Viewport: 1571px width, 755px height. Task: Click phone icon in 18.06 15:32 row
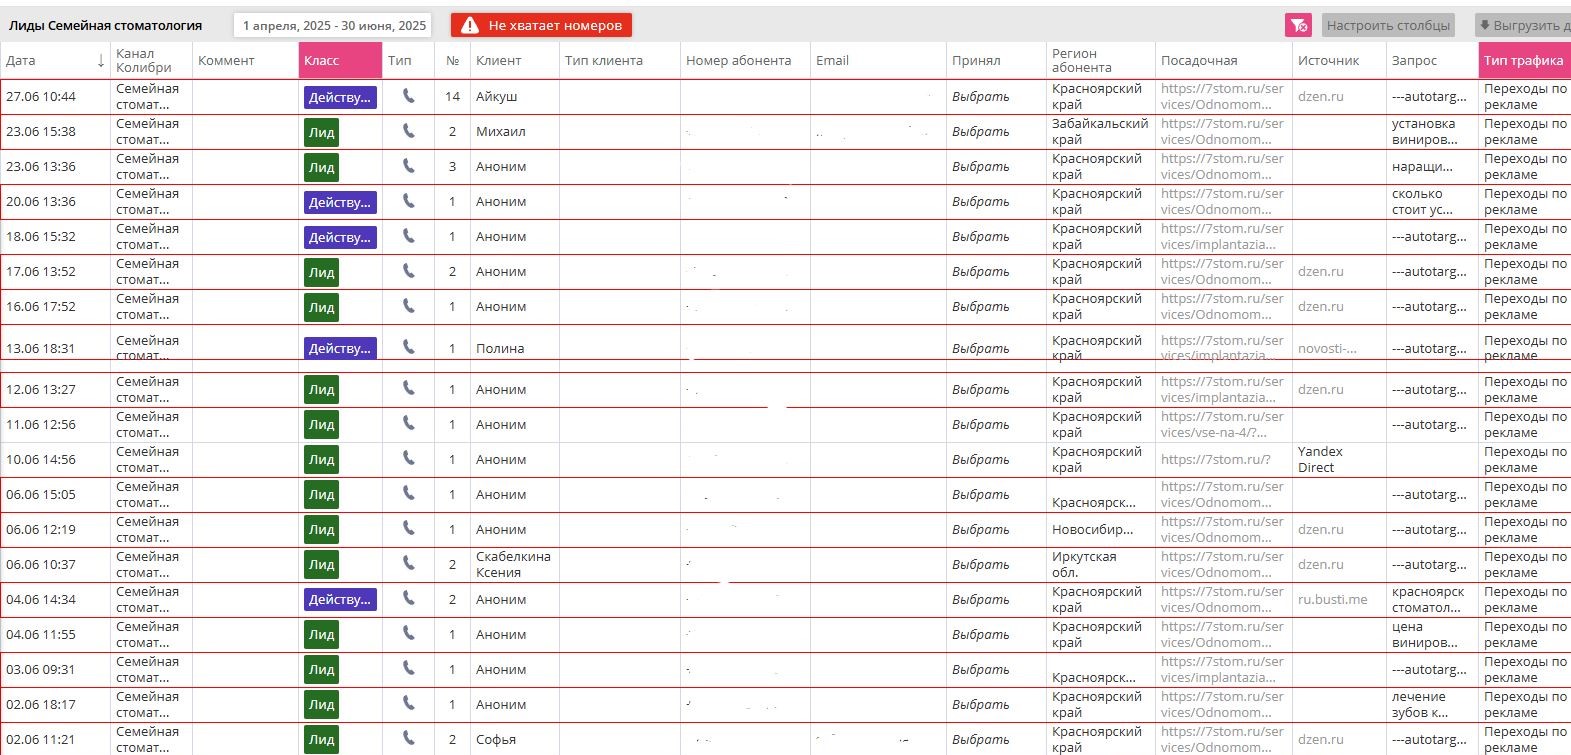408,236
